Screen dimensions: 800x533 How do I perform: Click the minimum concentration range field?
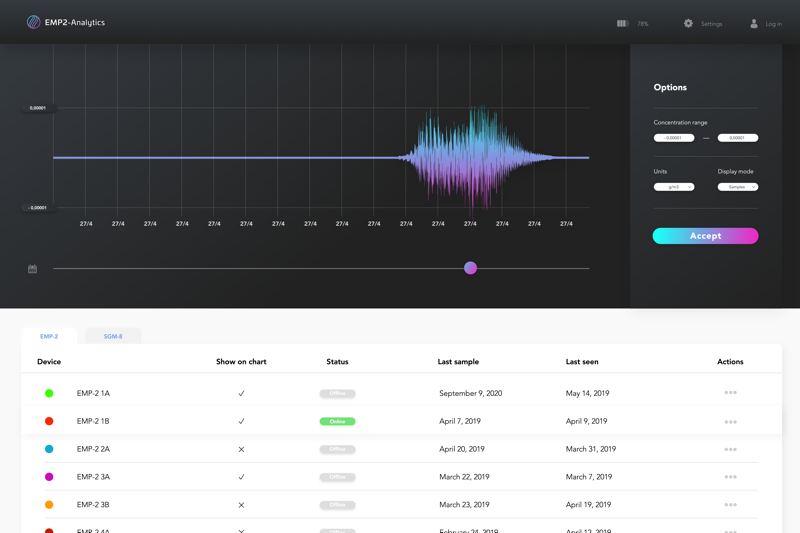[x=674, y=138]
